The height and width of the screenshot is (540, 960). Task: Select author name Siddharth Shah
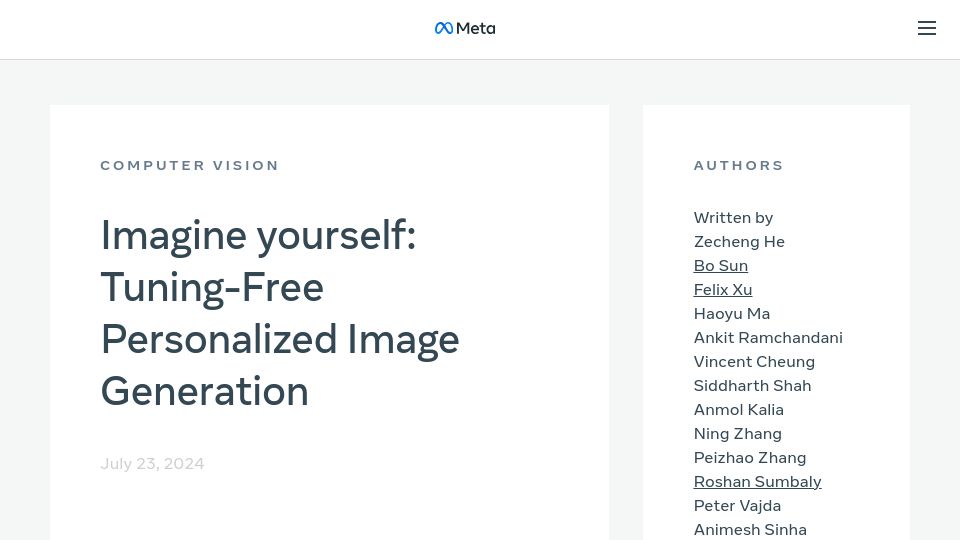[752, 386]
